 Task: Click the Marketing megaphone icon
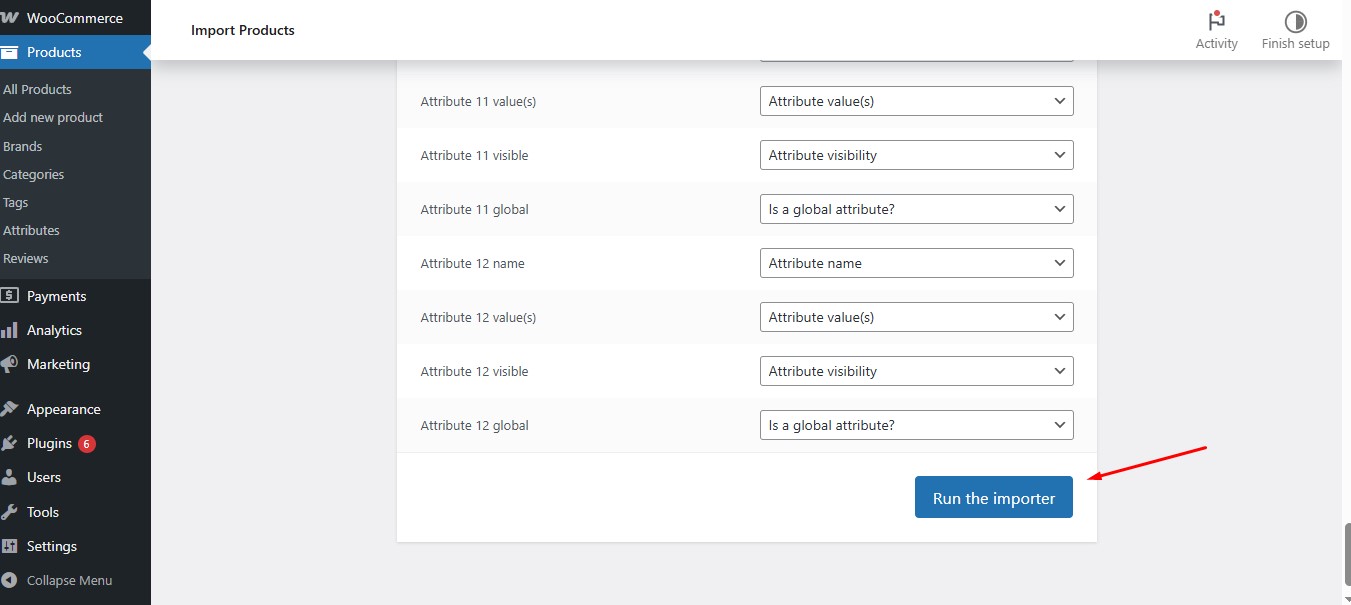tap(10, 364)
